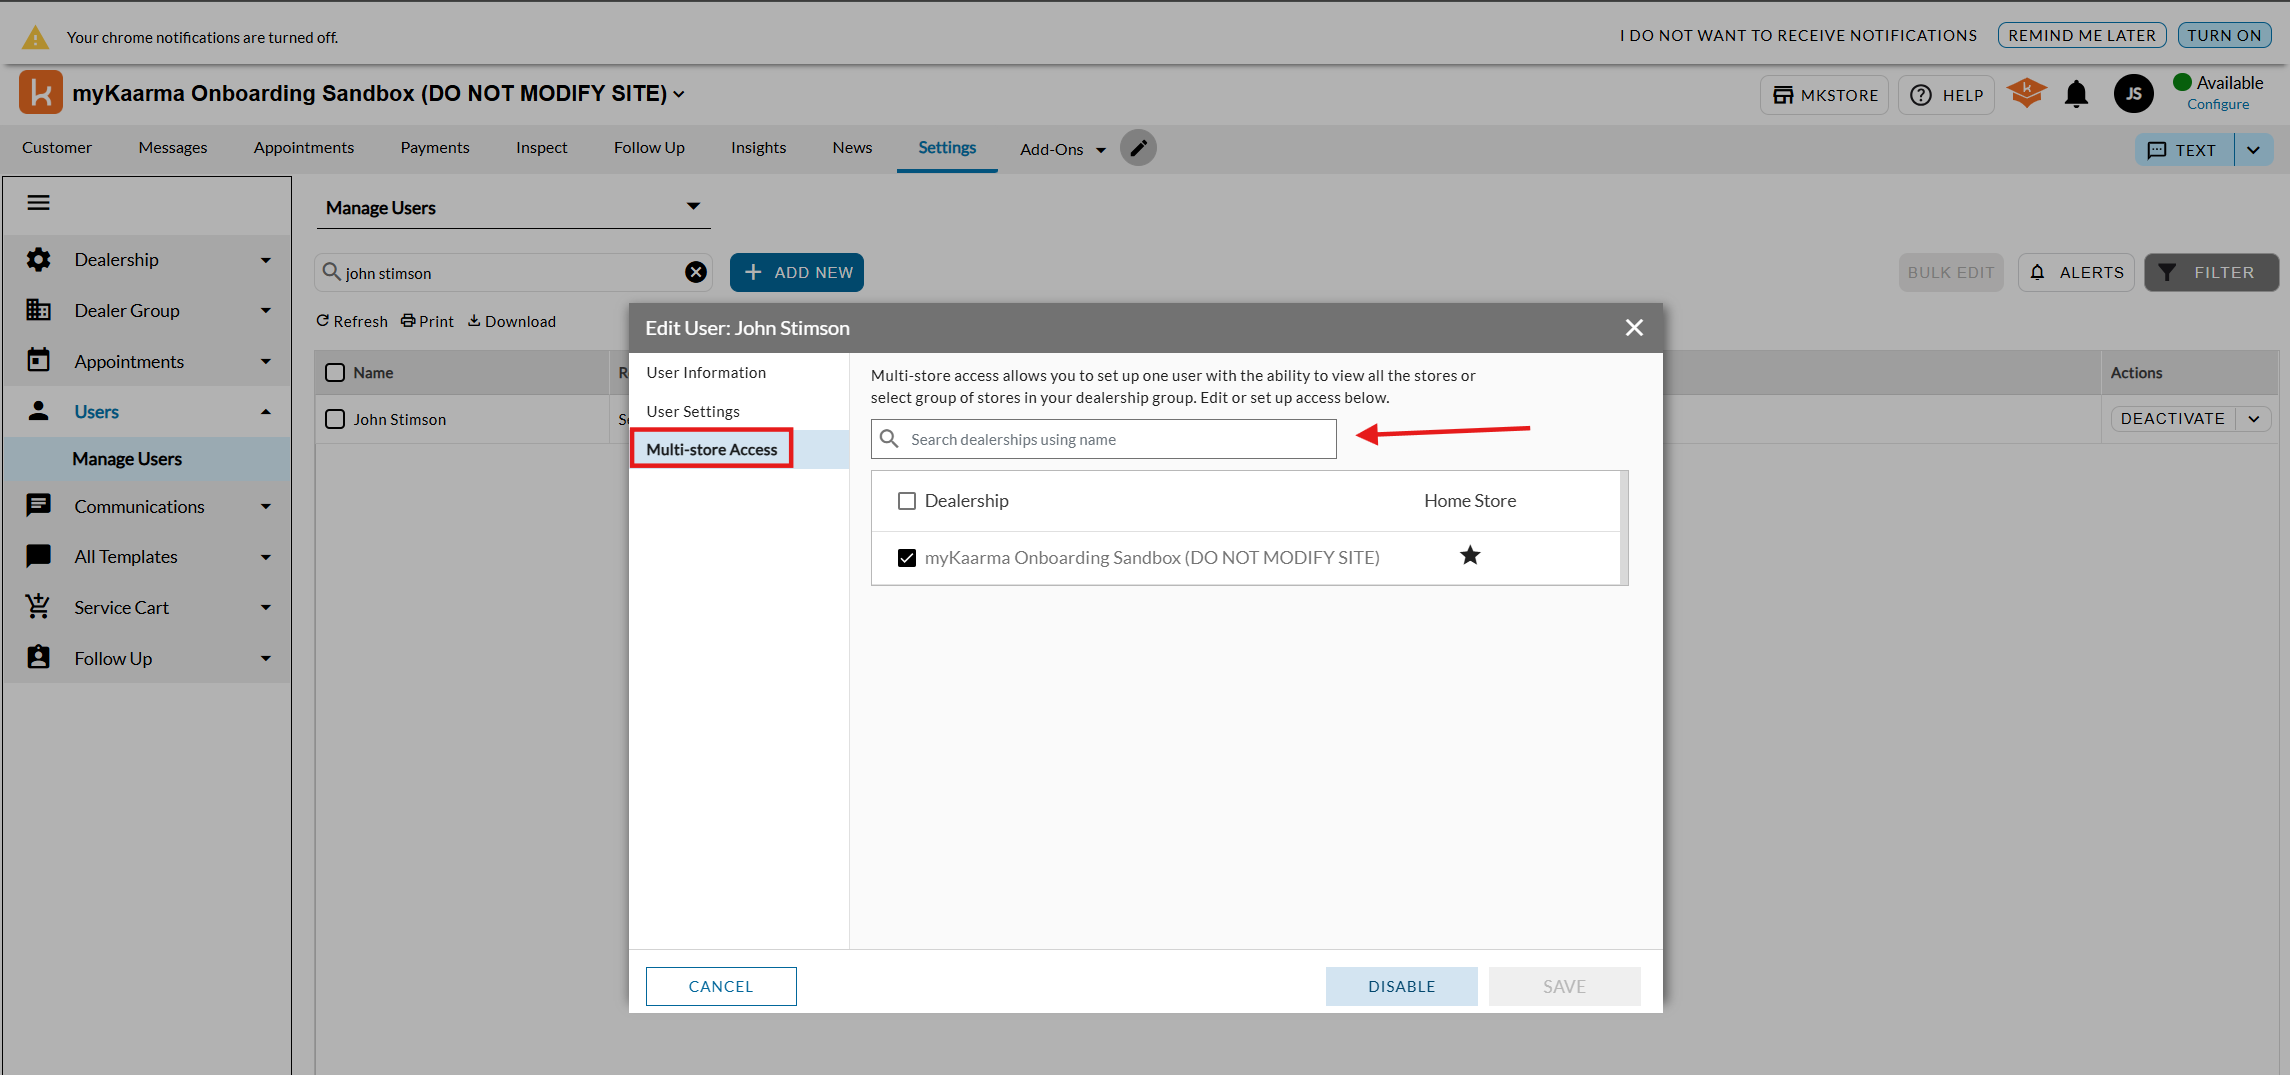Click the DISABLE button
The image size is (2290, 1075).
[x=1402, y=986]
